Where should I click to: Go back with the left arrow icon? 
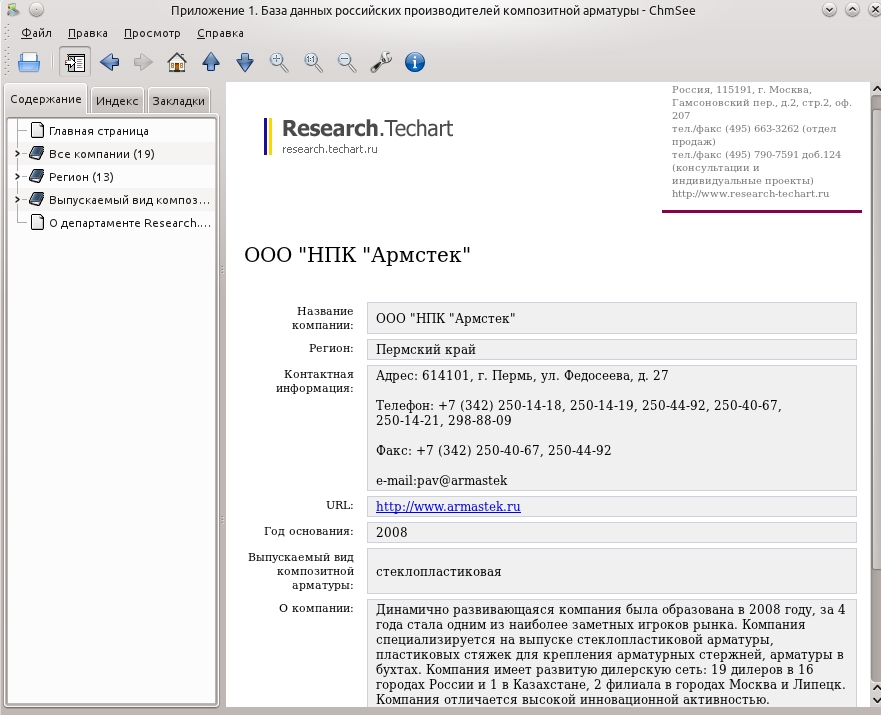click(x=110, y=62)
